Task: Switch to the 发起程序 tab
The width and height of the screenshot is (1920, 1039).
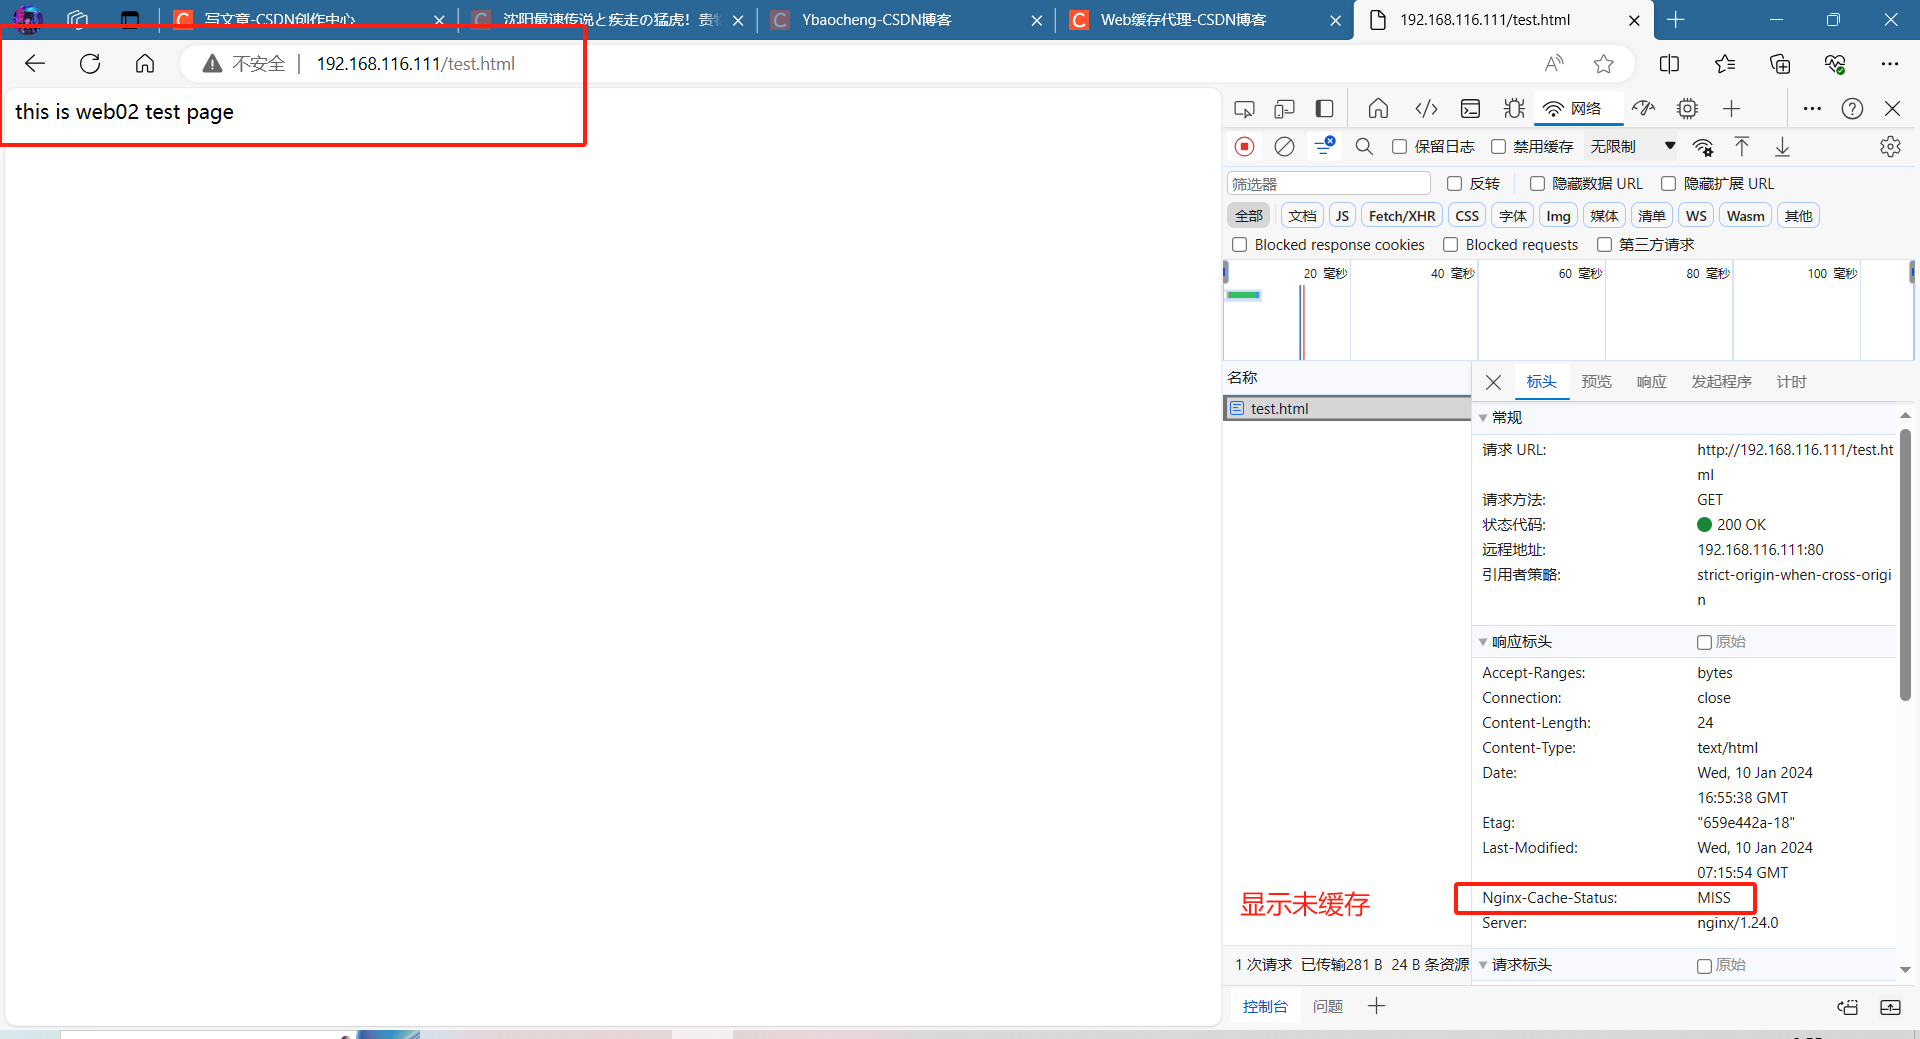Action: coord(1721,382)
